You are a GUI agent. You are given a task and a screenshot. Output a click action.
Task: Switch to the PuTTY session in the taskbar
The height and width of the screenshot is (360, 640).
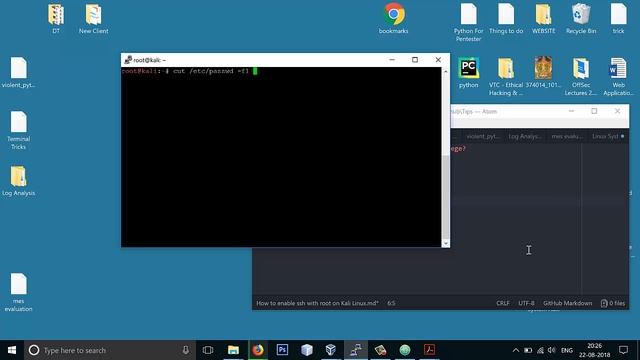point(356,350)
